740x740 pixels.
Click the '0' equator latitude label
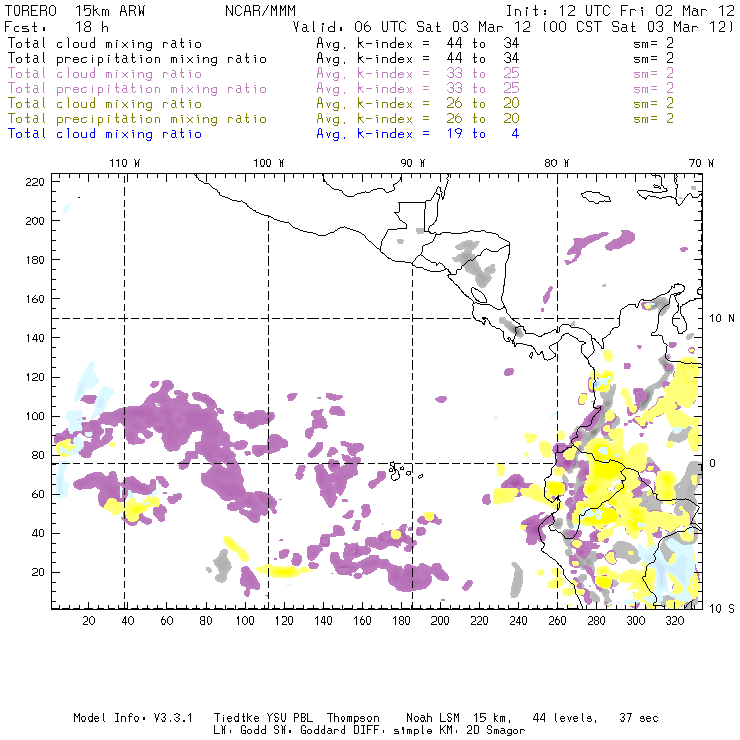coord(712,463)
